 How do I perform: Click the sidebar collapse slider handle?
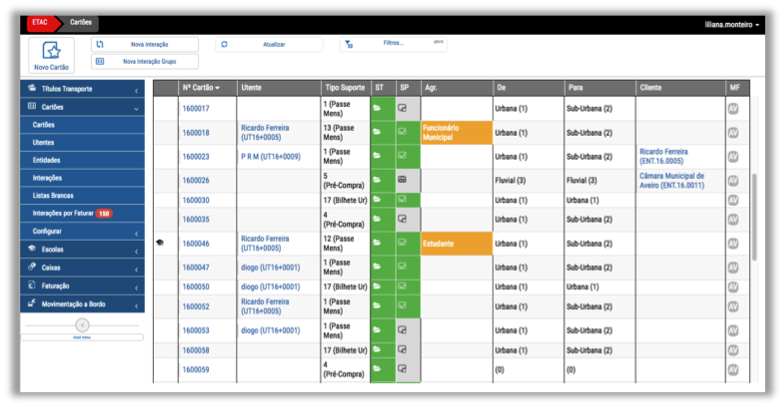[x=82, y=325]
